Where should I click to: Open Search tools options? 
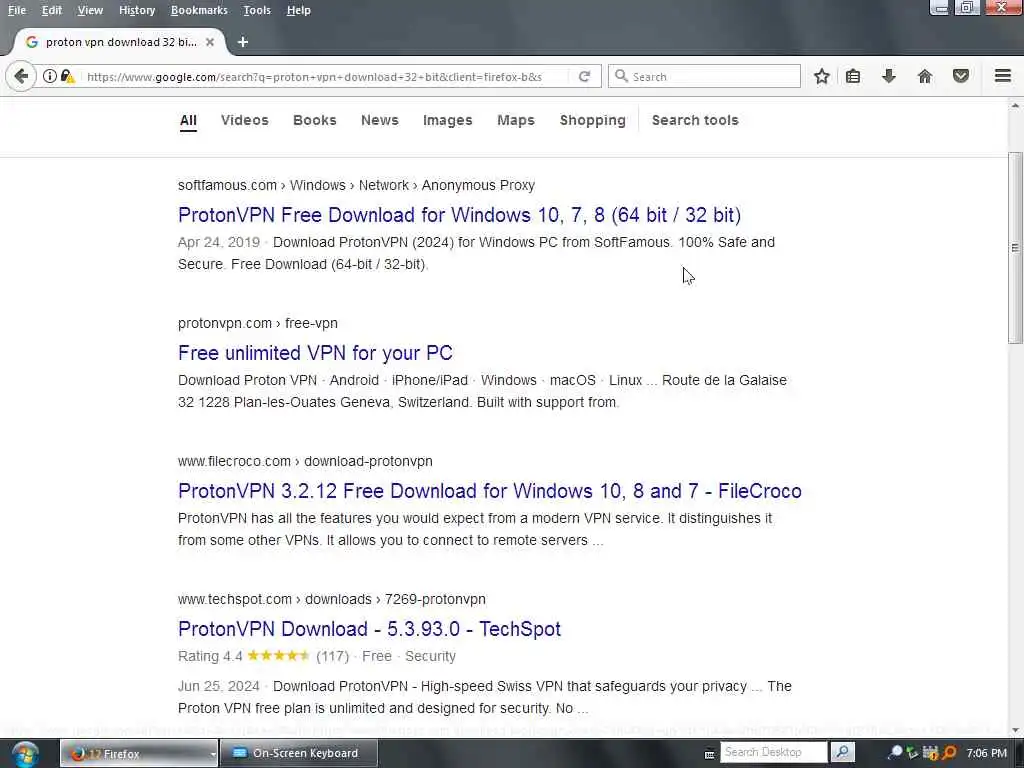(x=695, y=120)
